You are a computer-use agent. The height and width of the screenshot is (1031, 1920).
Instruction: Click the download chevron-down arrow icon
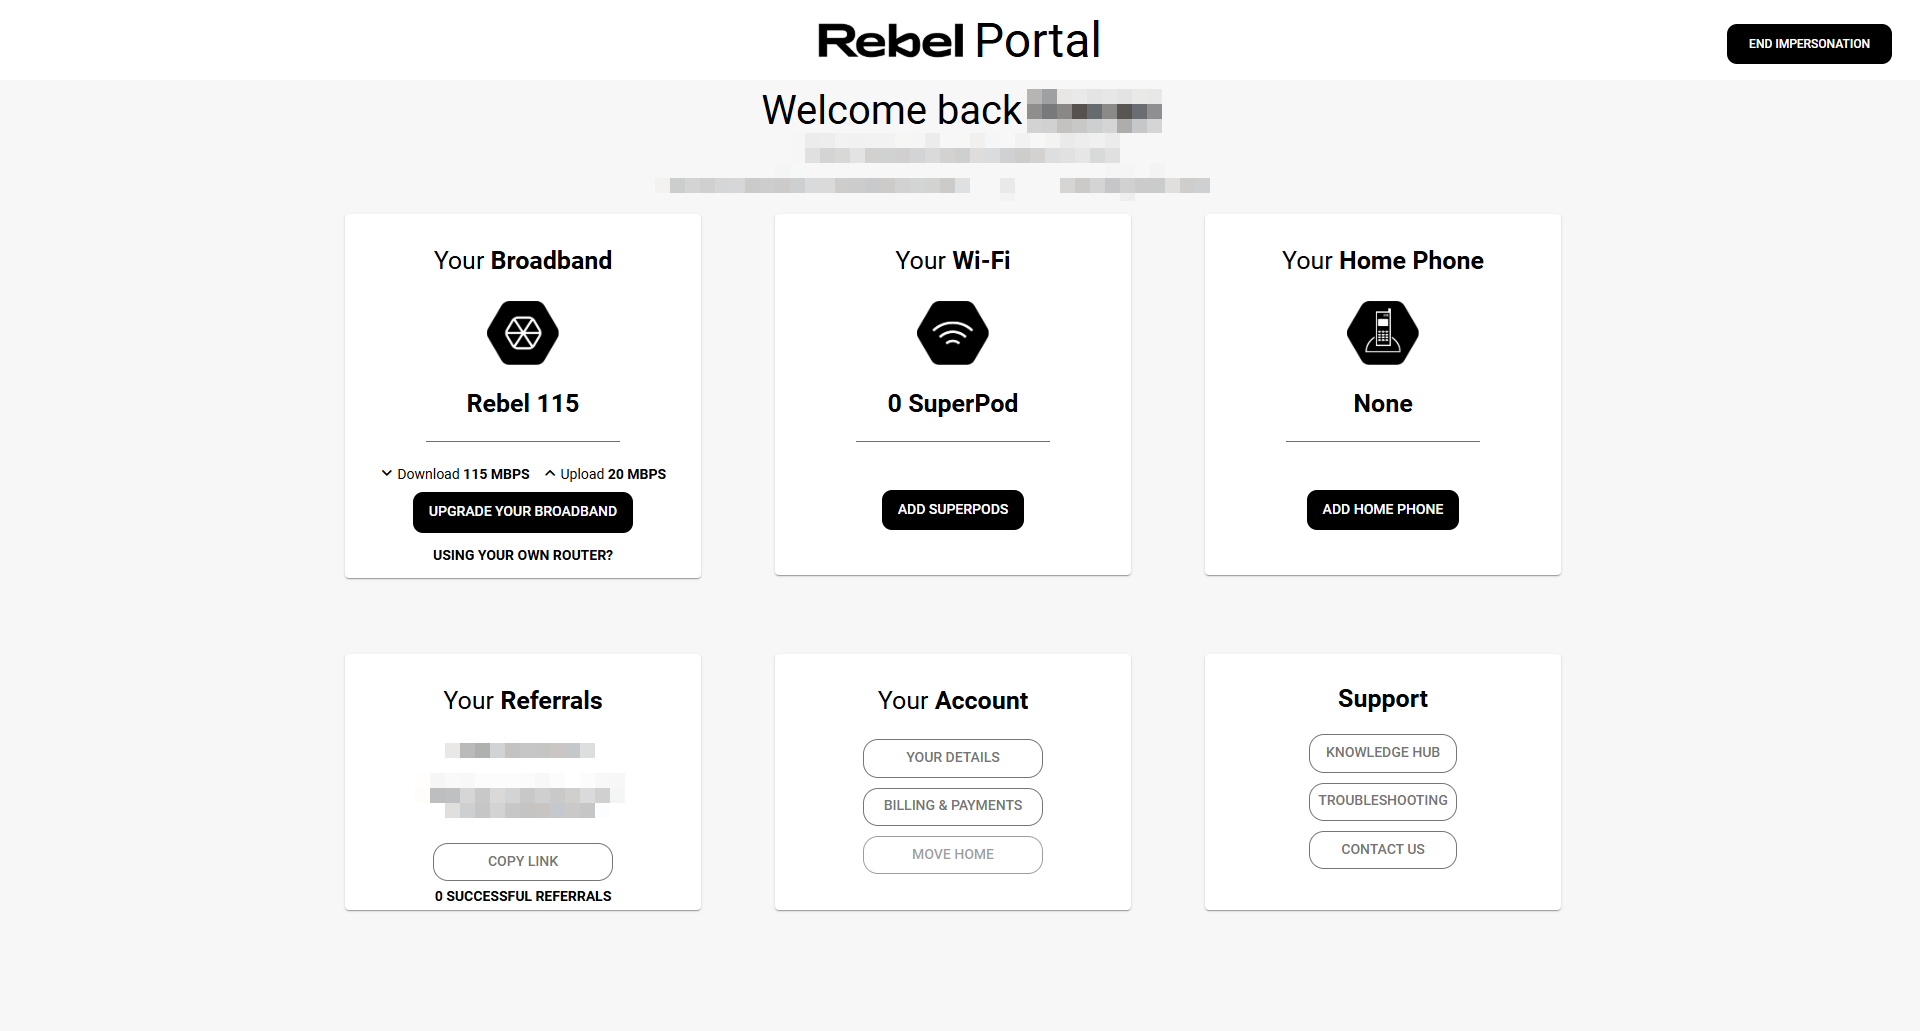tap(387, 474)
